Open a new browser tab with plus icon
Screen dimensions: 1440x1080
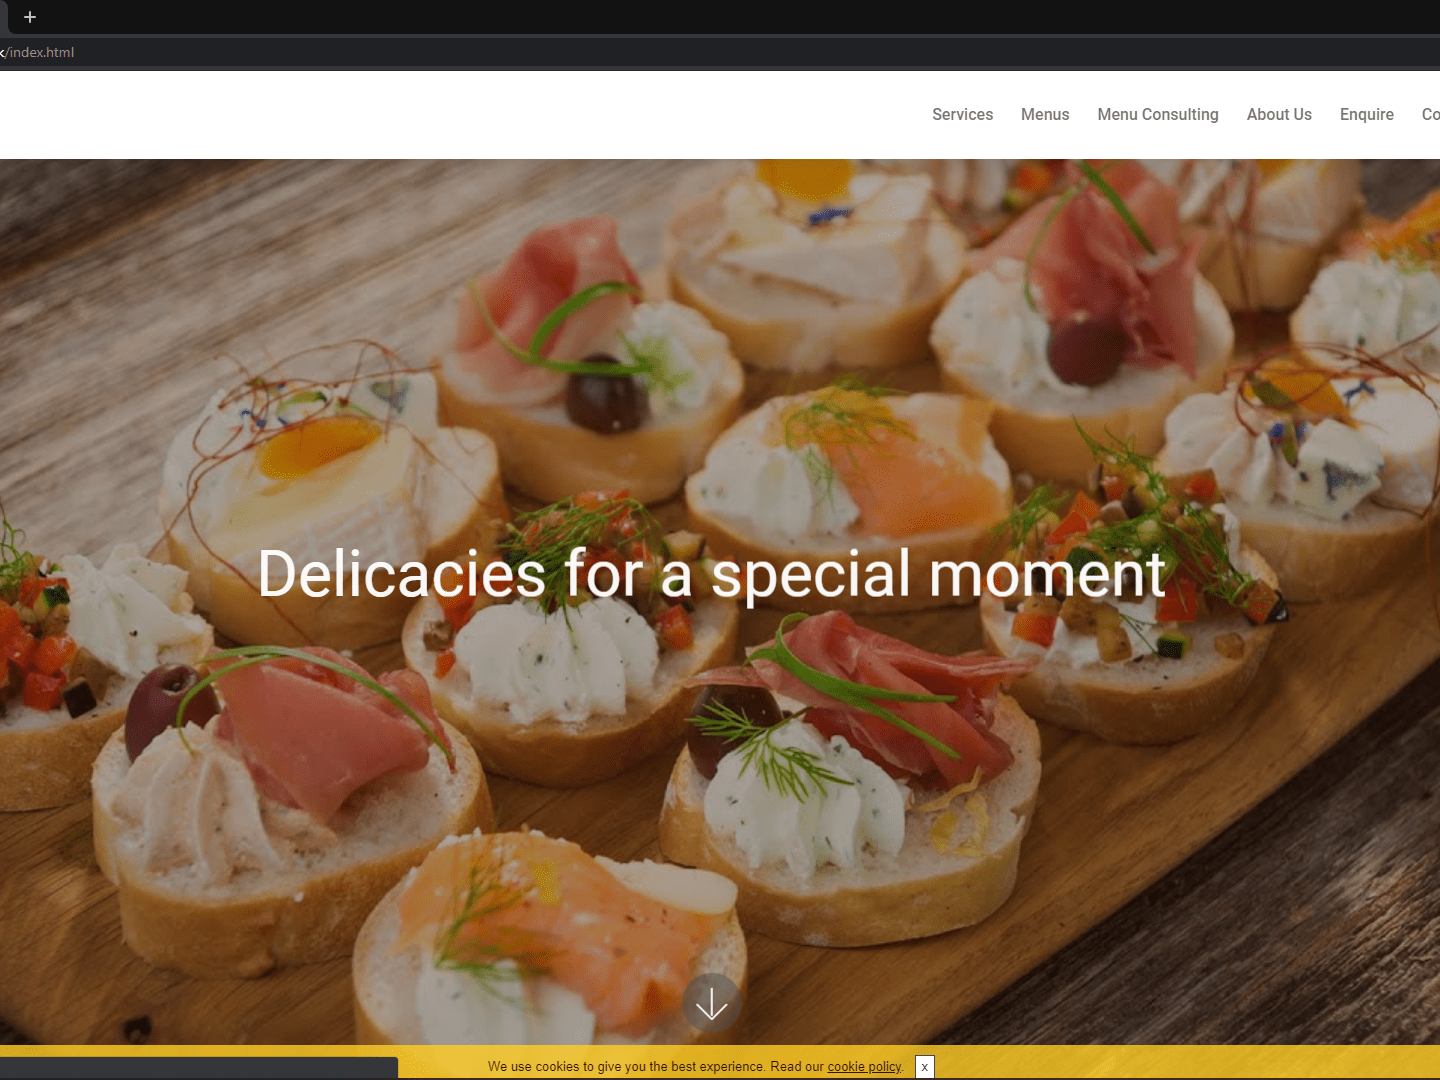(30, 17)
